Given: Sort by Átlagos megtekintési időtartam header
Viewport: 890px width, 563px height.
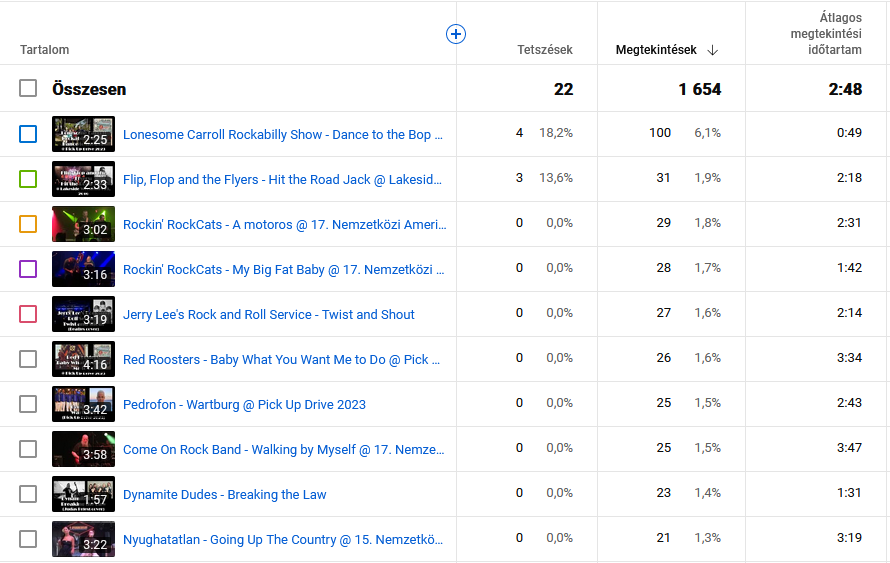Looking at the screenshot, I should (x=825, y=34).
